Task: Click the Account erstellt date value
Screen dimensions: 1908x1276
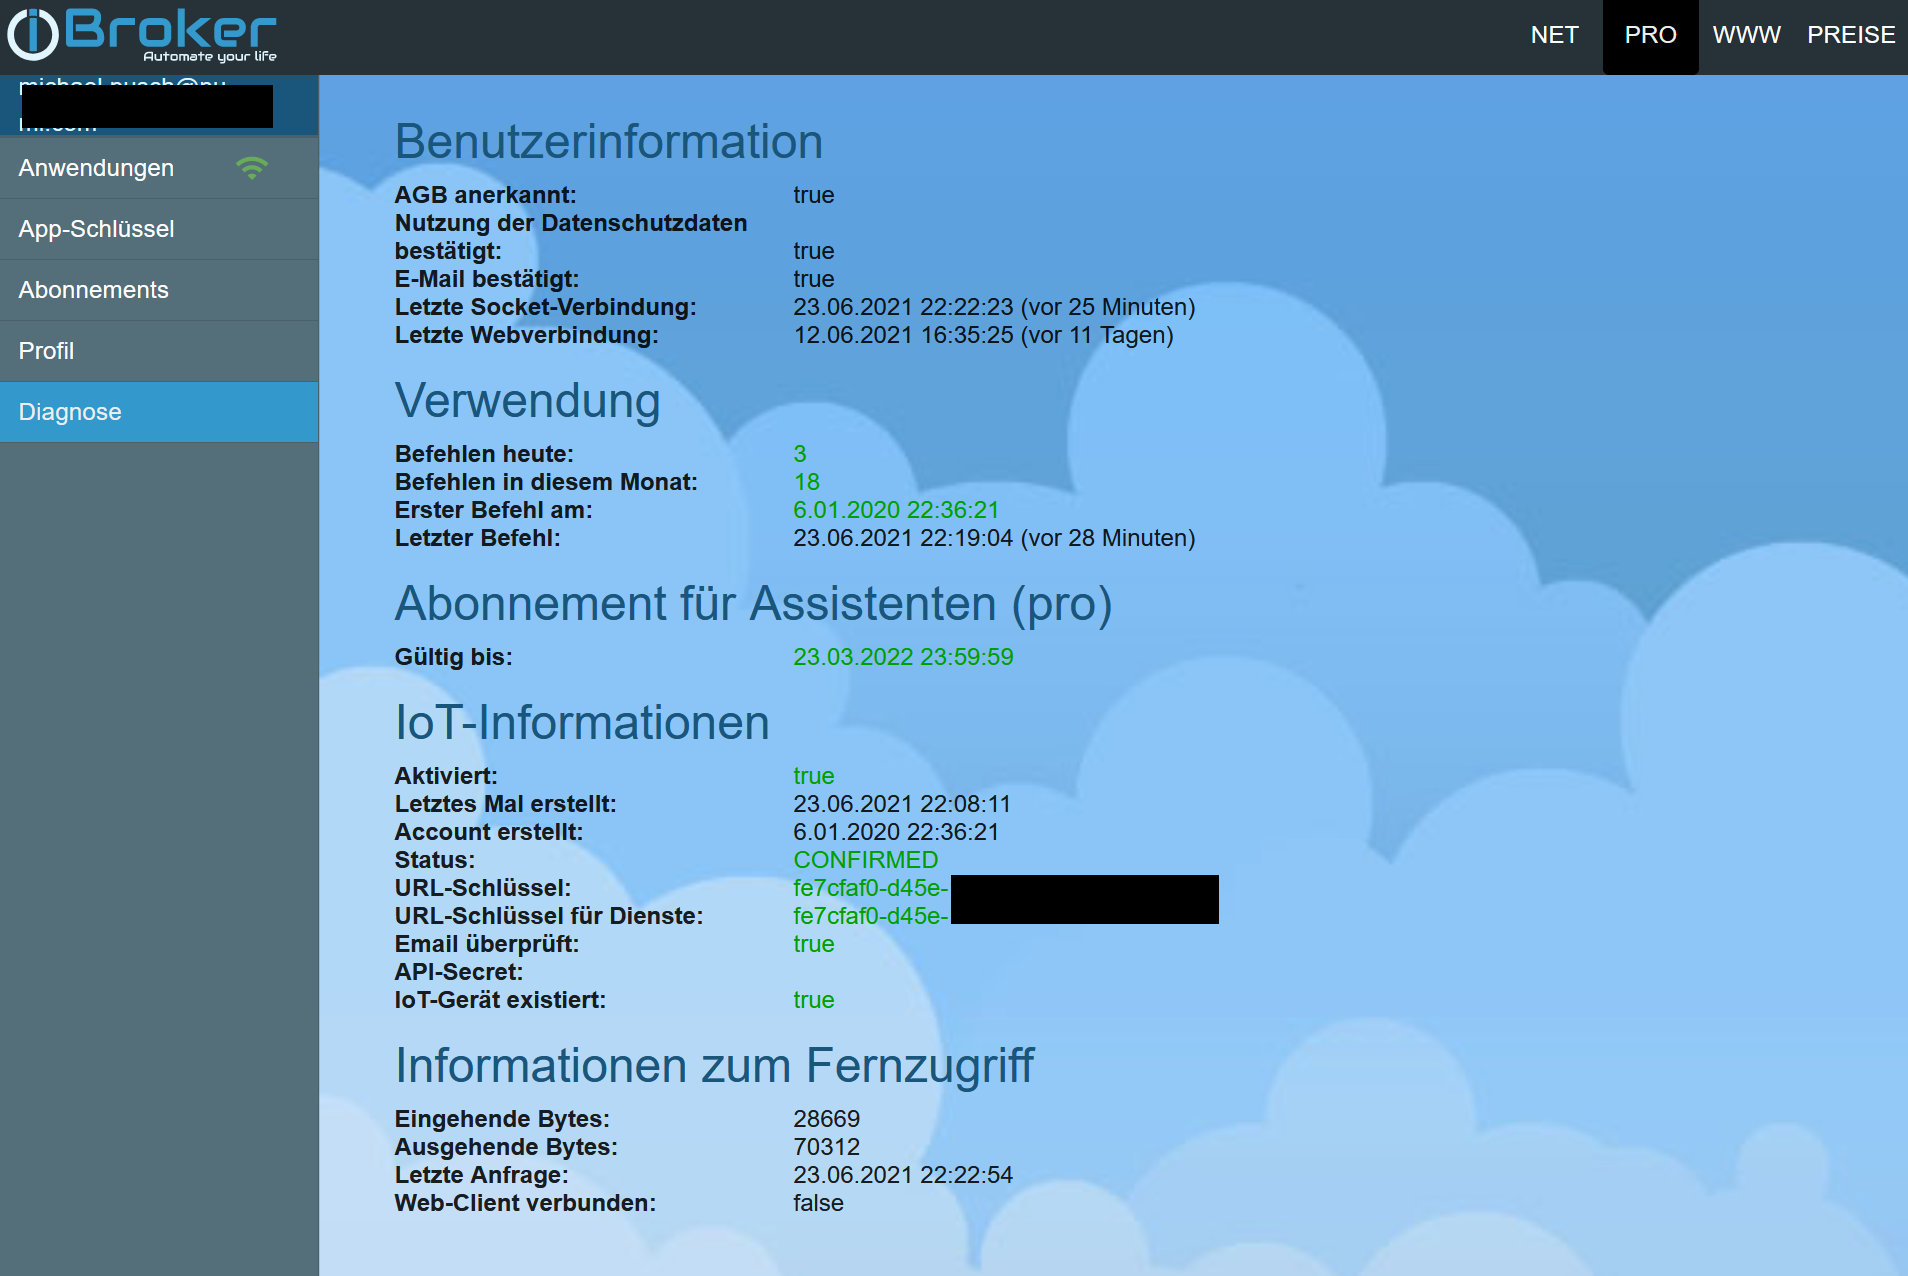Action: click(x=896, y=832)
